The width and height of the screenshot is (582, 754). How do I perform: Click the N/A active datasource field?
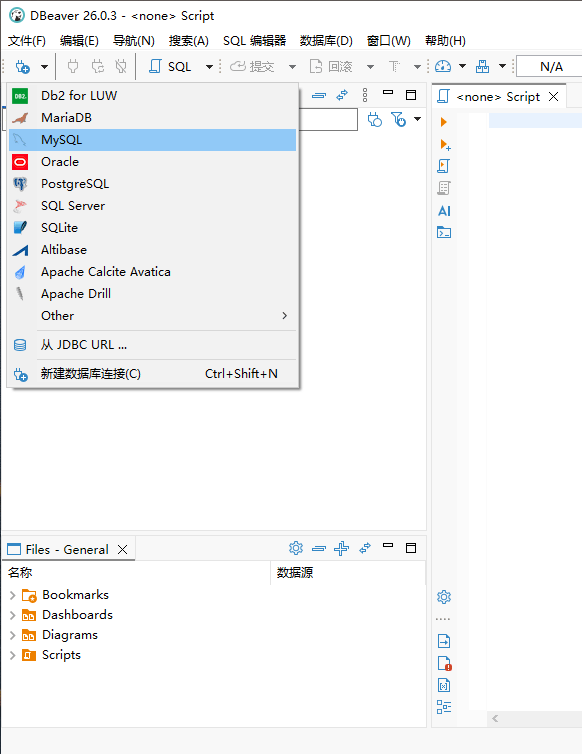550,66
